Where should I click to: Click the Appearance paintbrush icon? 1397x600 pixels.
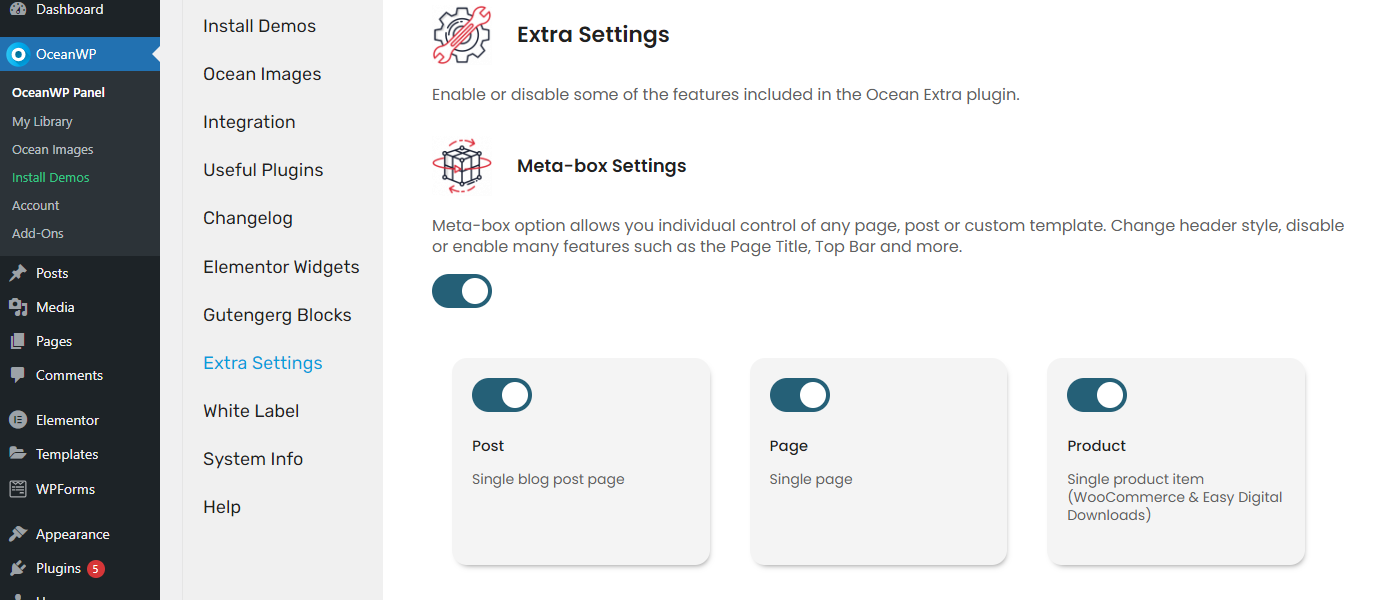(17, 534)
